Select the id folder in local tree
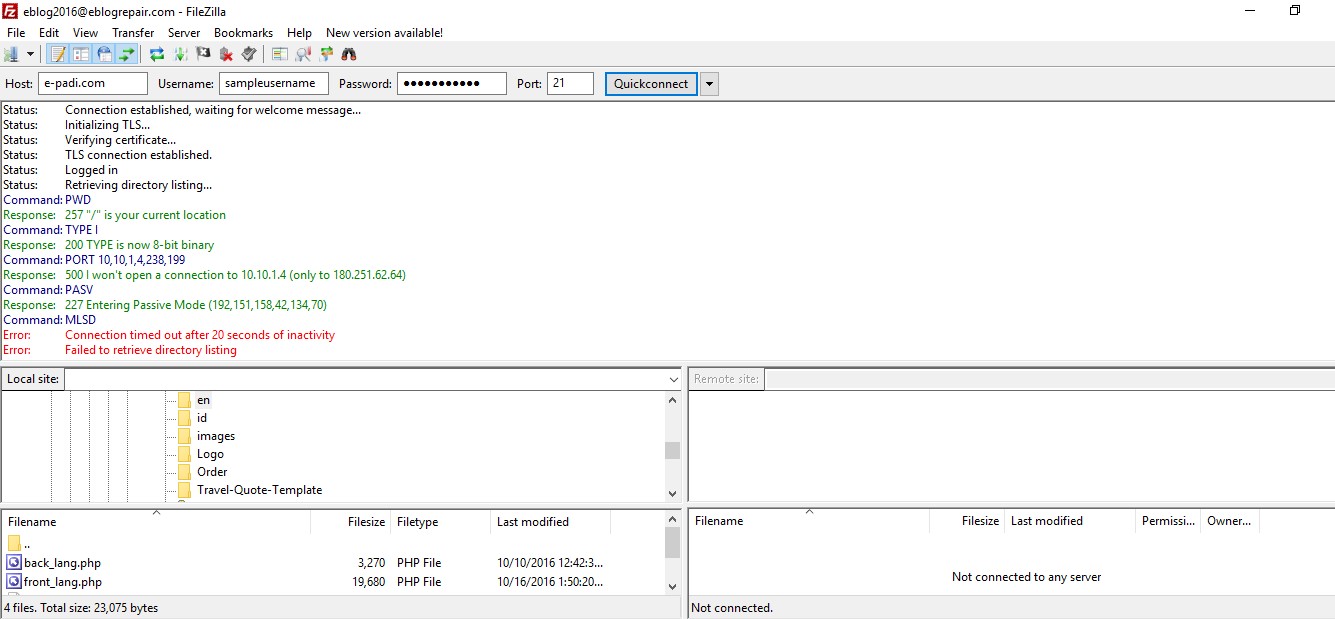The height and width of the screenshot is (619, 1335). click(x=202, y=418)
